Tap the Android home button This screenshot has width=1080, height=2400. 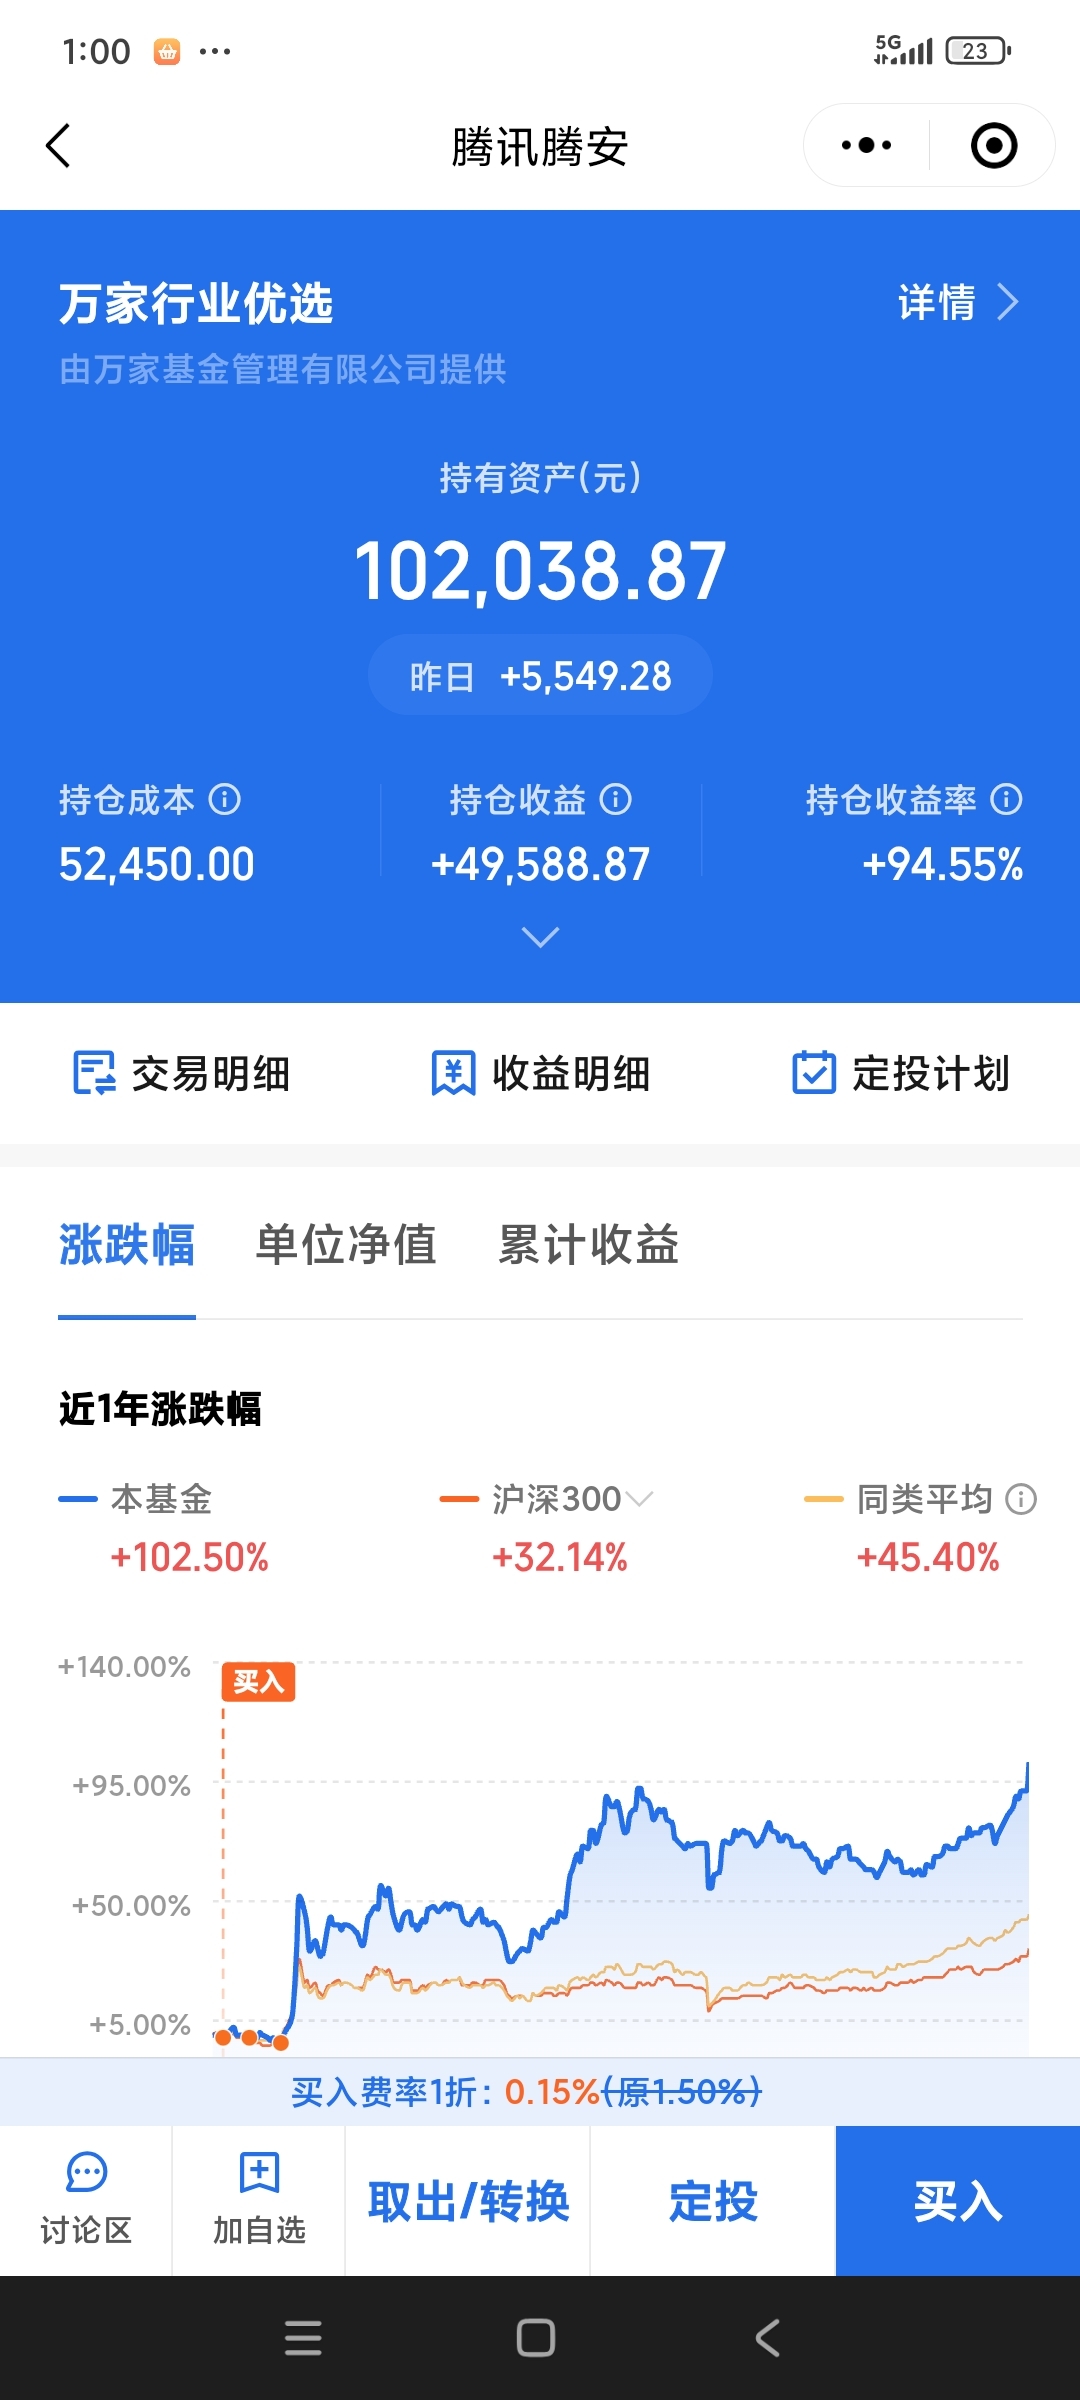tap(536, 2338)
